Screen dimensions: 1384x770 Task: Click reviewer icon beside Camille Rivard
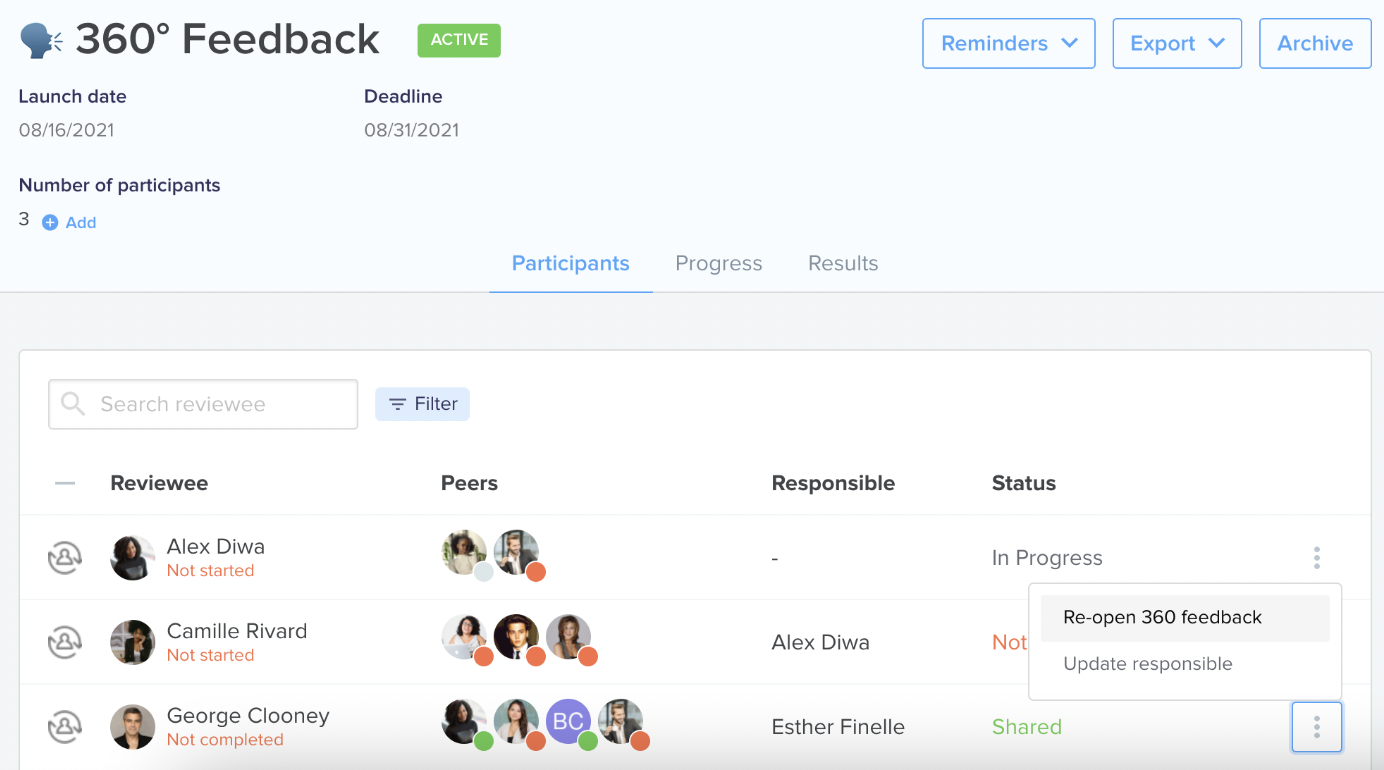[65, 642]
